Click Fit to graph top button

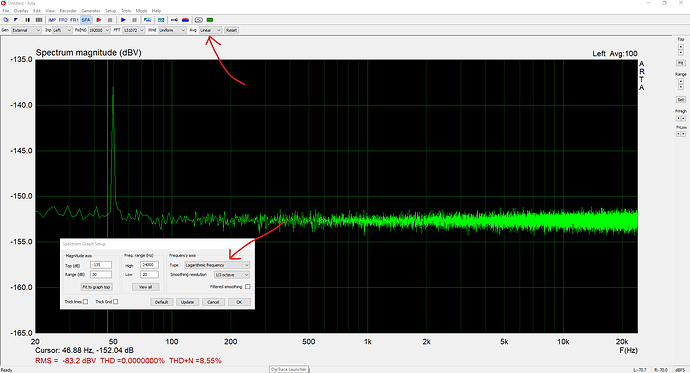(96, 287)
